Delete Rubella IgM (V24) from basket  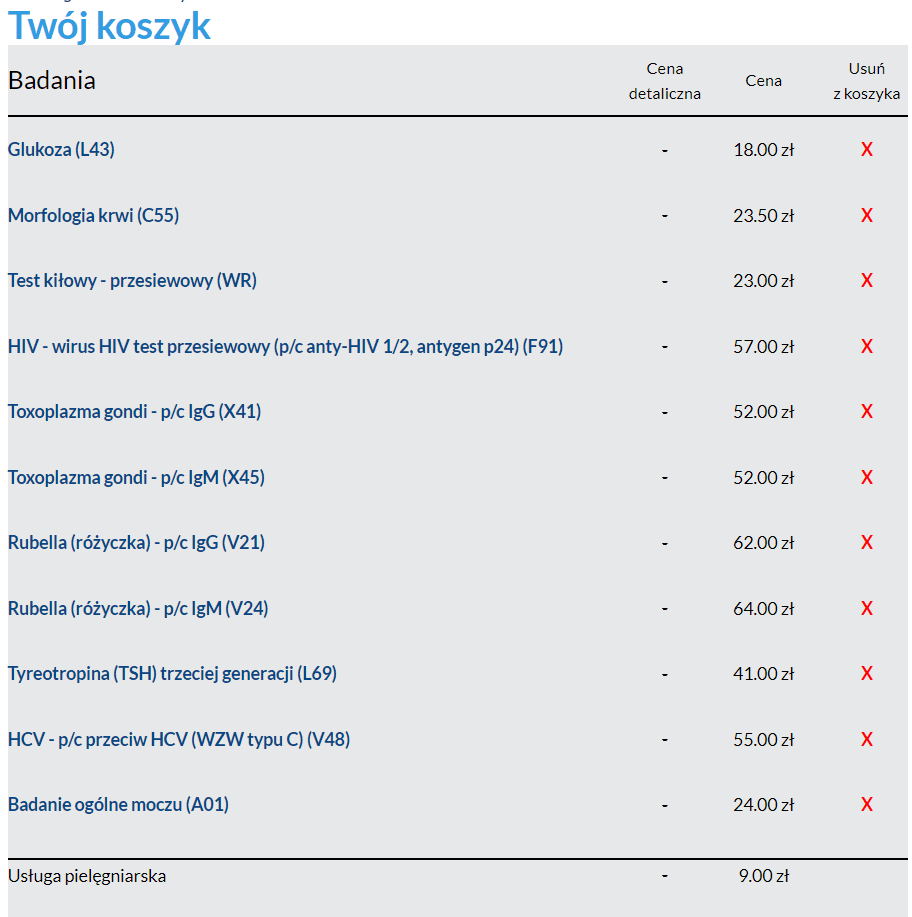click(x=867, y=609)
